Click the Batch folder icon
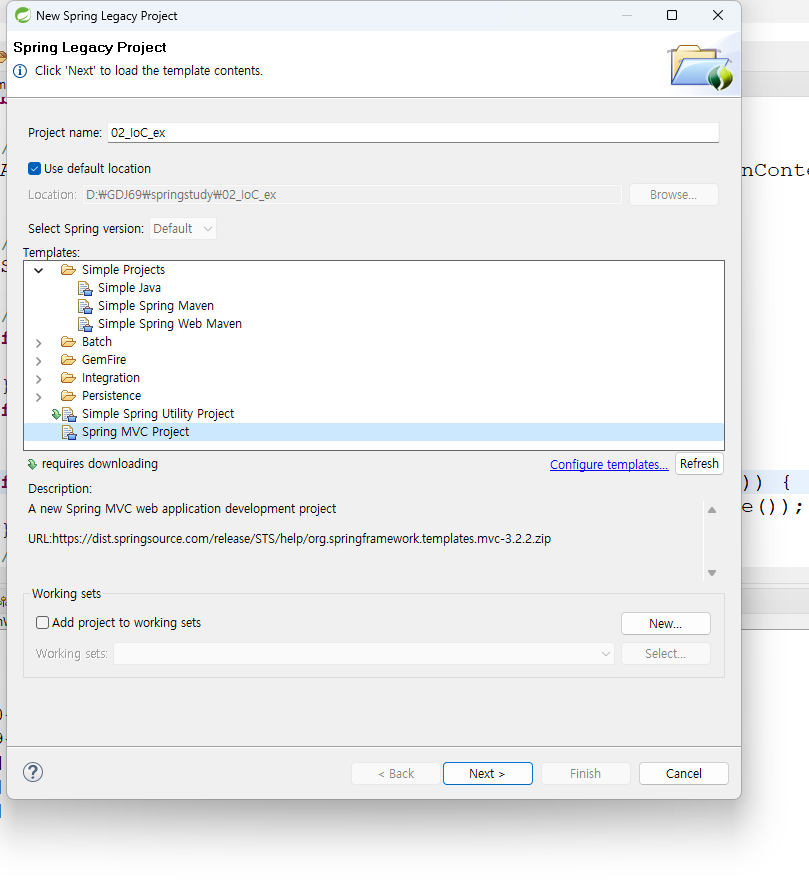 [x=68, y=342]
